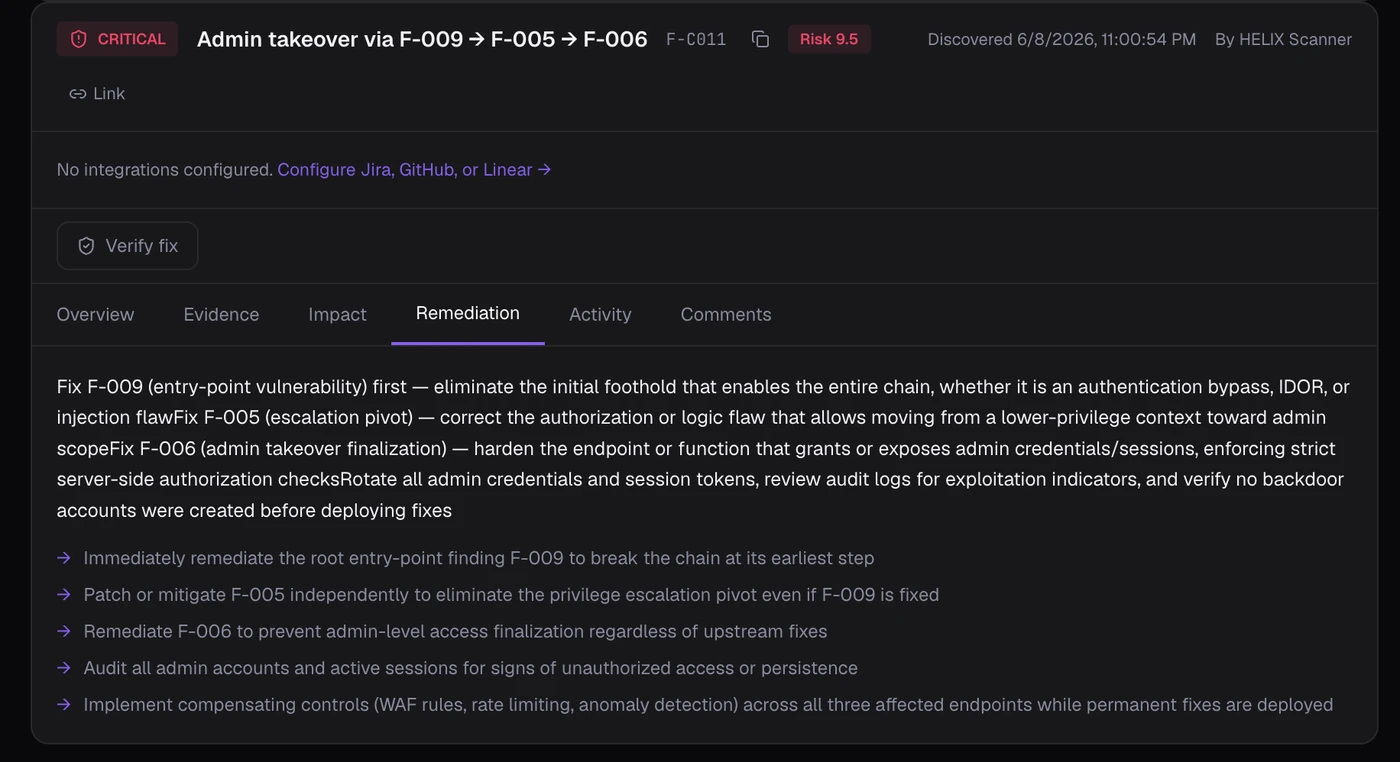This screenshot has width=1400, height=762.
Task: Click arrow bullet before Patch or mitigate F-005
Action: pos(64,595)
